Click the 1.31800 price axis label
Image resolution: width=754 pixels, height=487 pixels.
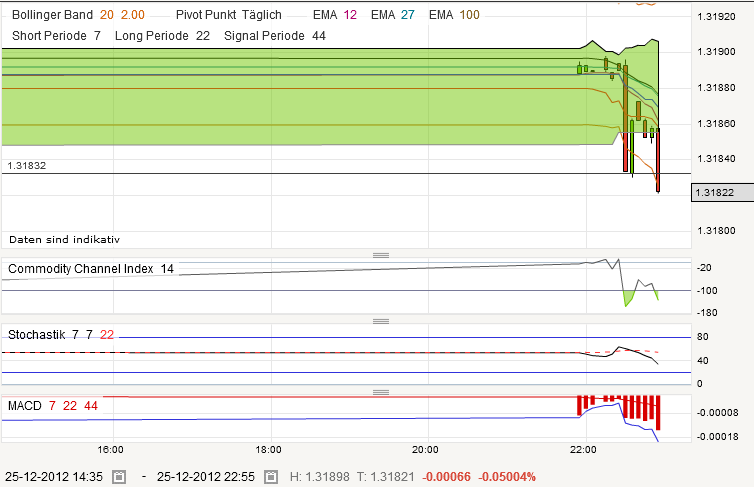(716, 231)
